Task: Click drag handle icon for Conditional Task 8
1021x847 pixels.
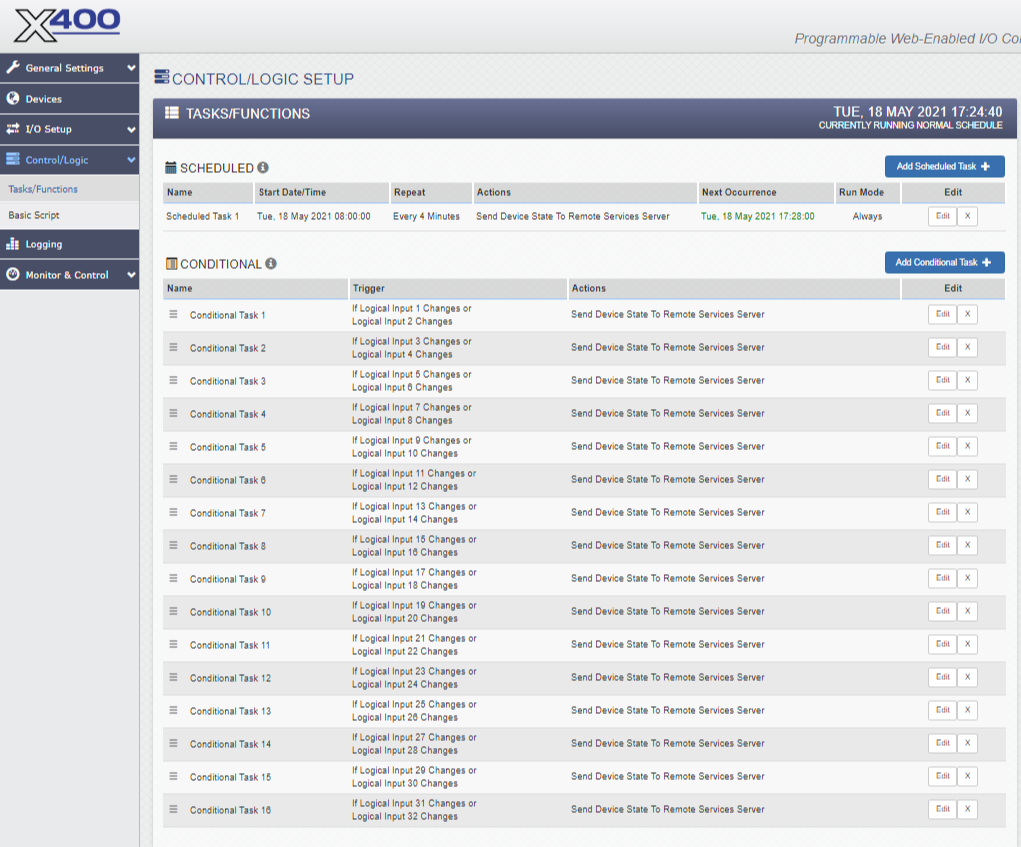Action: click(173, 545)
